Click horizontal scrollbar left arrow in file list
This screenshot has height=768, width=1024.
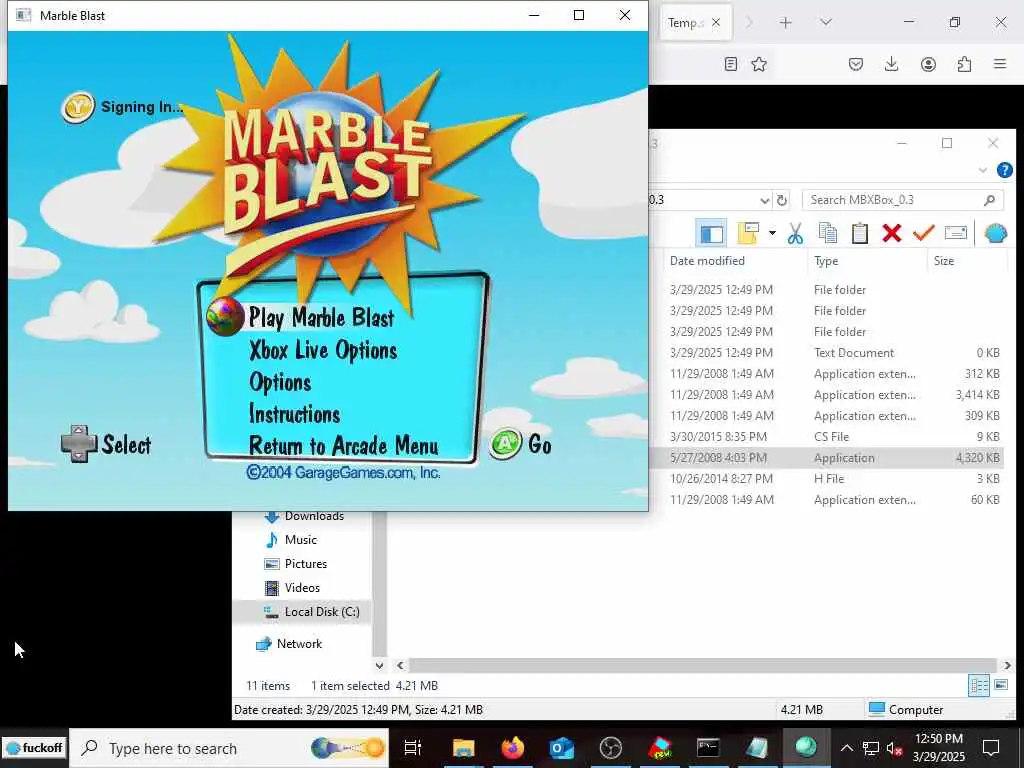point(400,665)
